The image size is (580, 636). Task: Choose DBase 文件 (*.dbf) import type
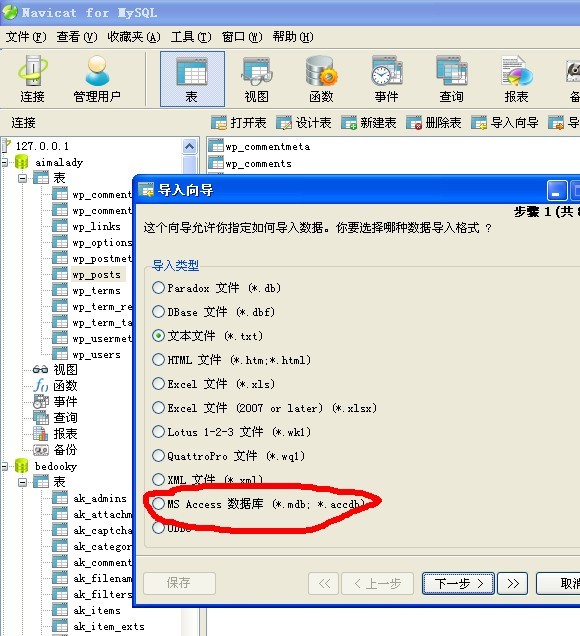click(x=213, y=312)
